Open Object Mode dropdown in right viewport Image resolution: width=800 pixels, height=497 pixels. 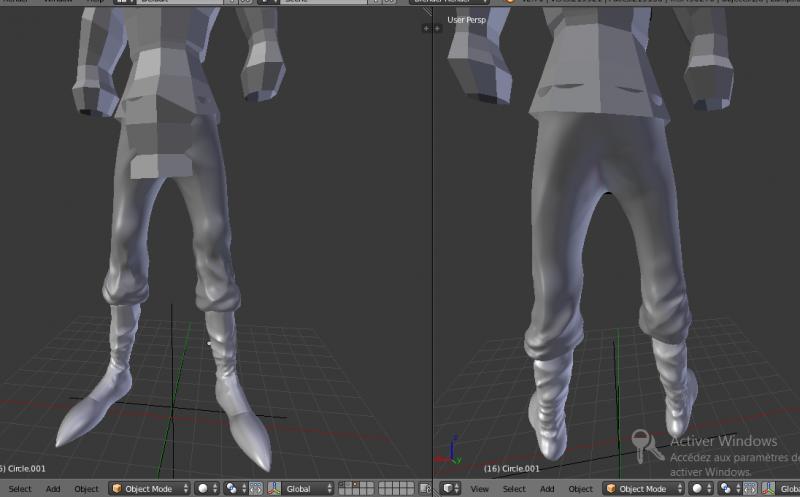click(x=643, y=489)
